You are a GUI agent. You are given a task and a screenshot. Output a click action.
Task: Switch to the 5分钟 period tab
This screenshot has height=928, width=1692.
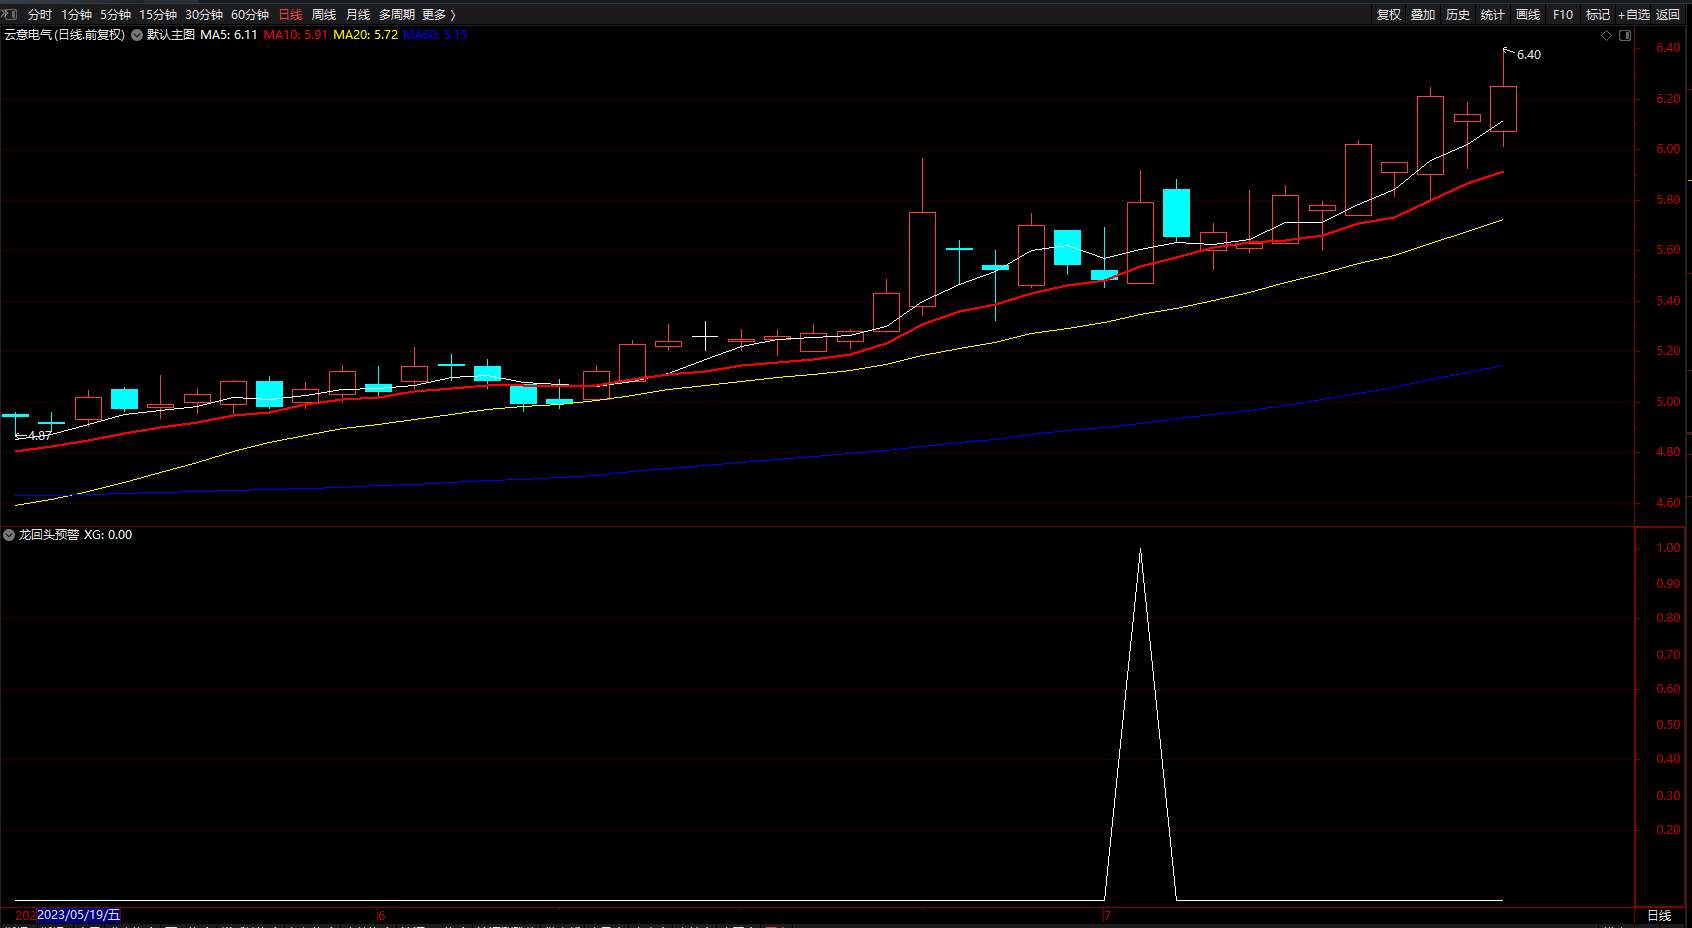(x=115, y=15)
